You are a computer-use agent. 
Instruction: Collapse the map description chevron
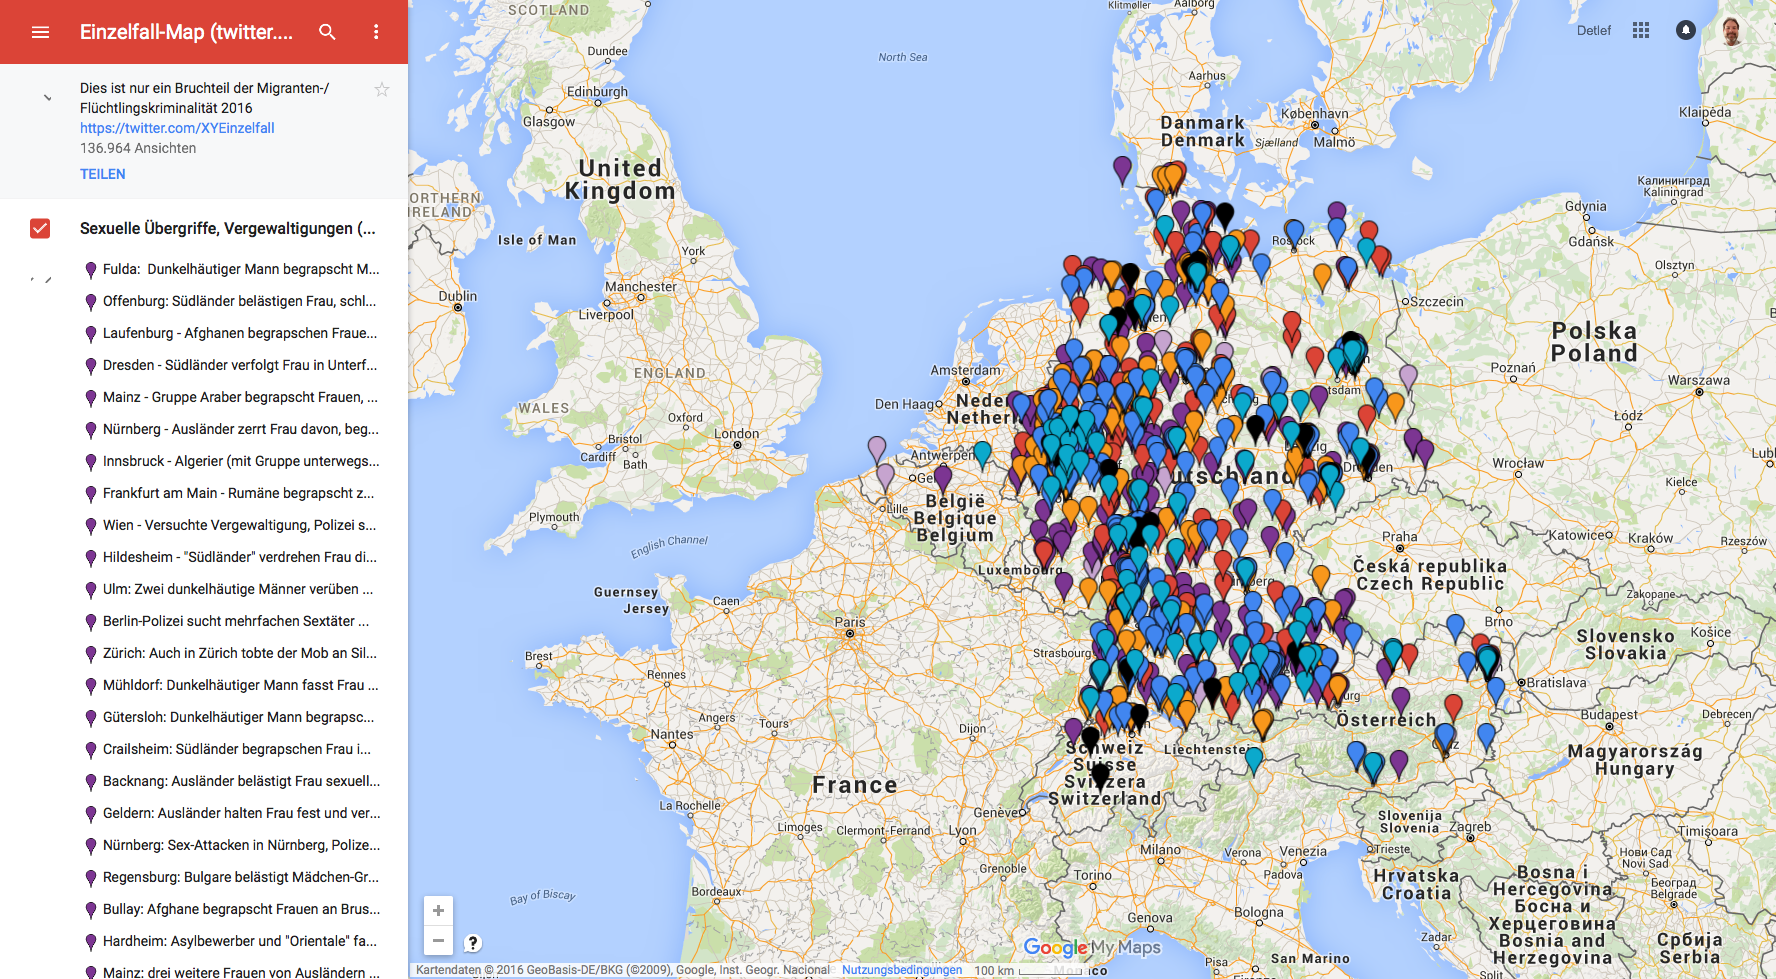[47, 98]
